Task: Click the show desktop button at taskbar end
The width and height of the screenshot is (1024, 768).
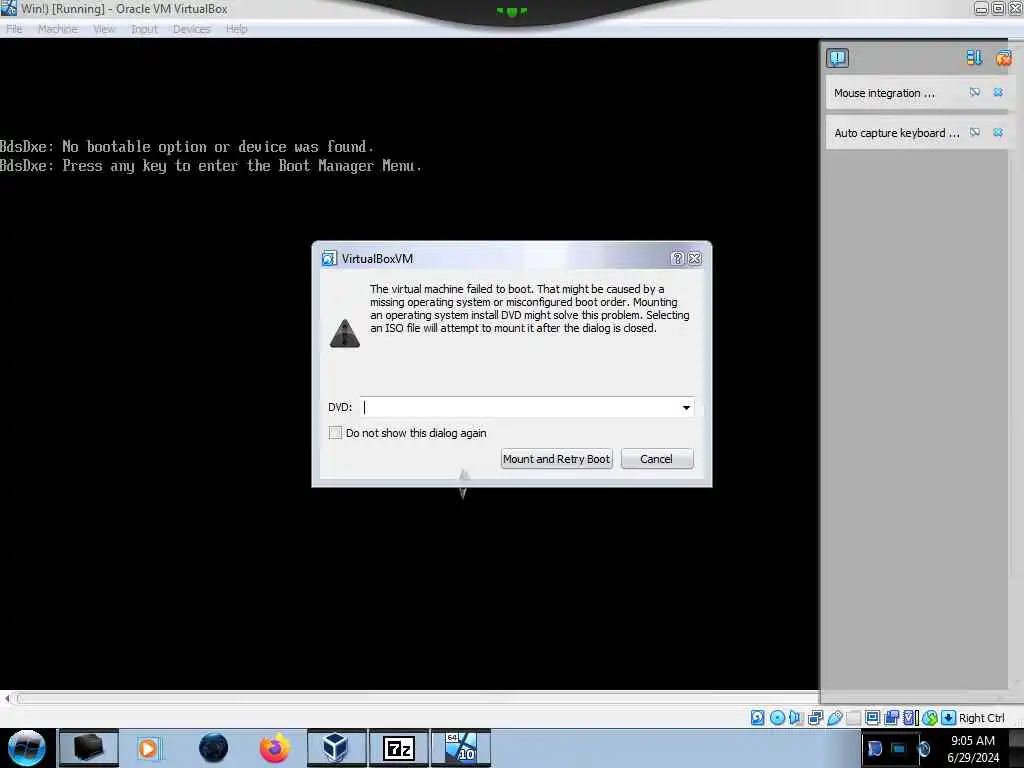Action: [x=1016, y=748]
